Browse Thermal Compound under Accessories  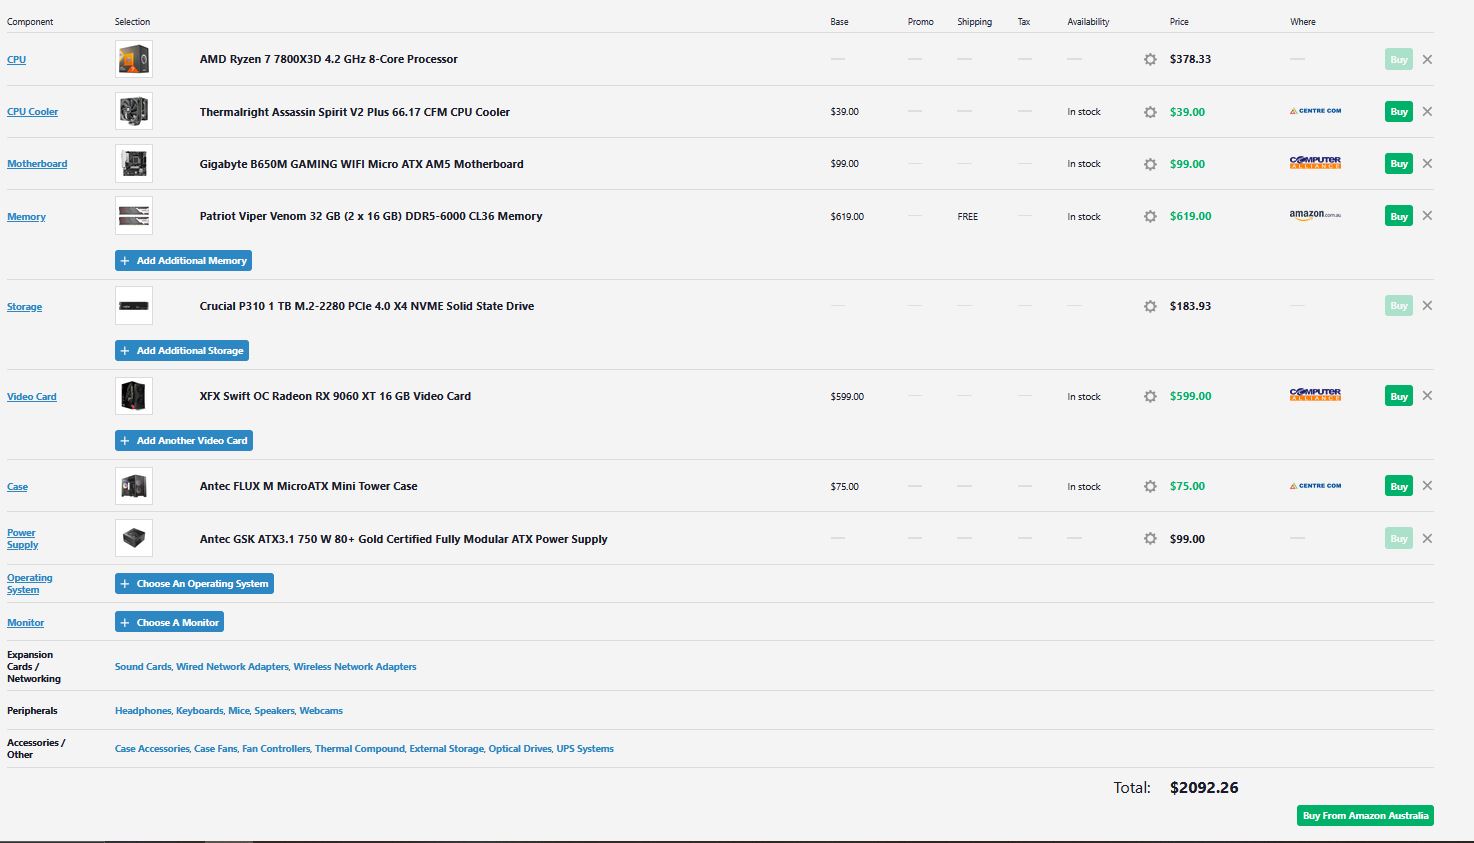pyautogui.click(x=360, y=749)
